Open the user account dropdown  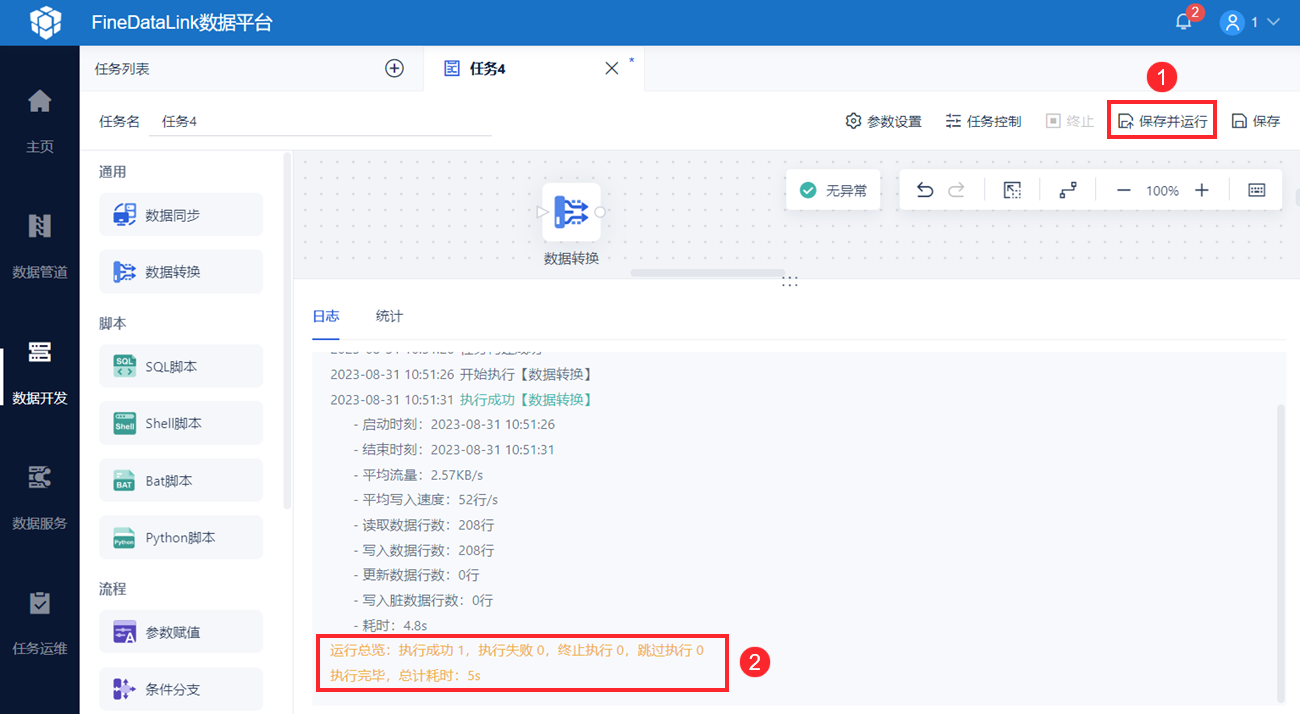tap(1250, 22)
